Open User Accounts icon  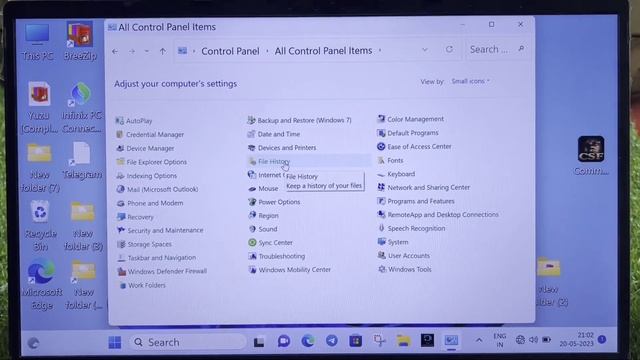382,256
